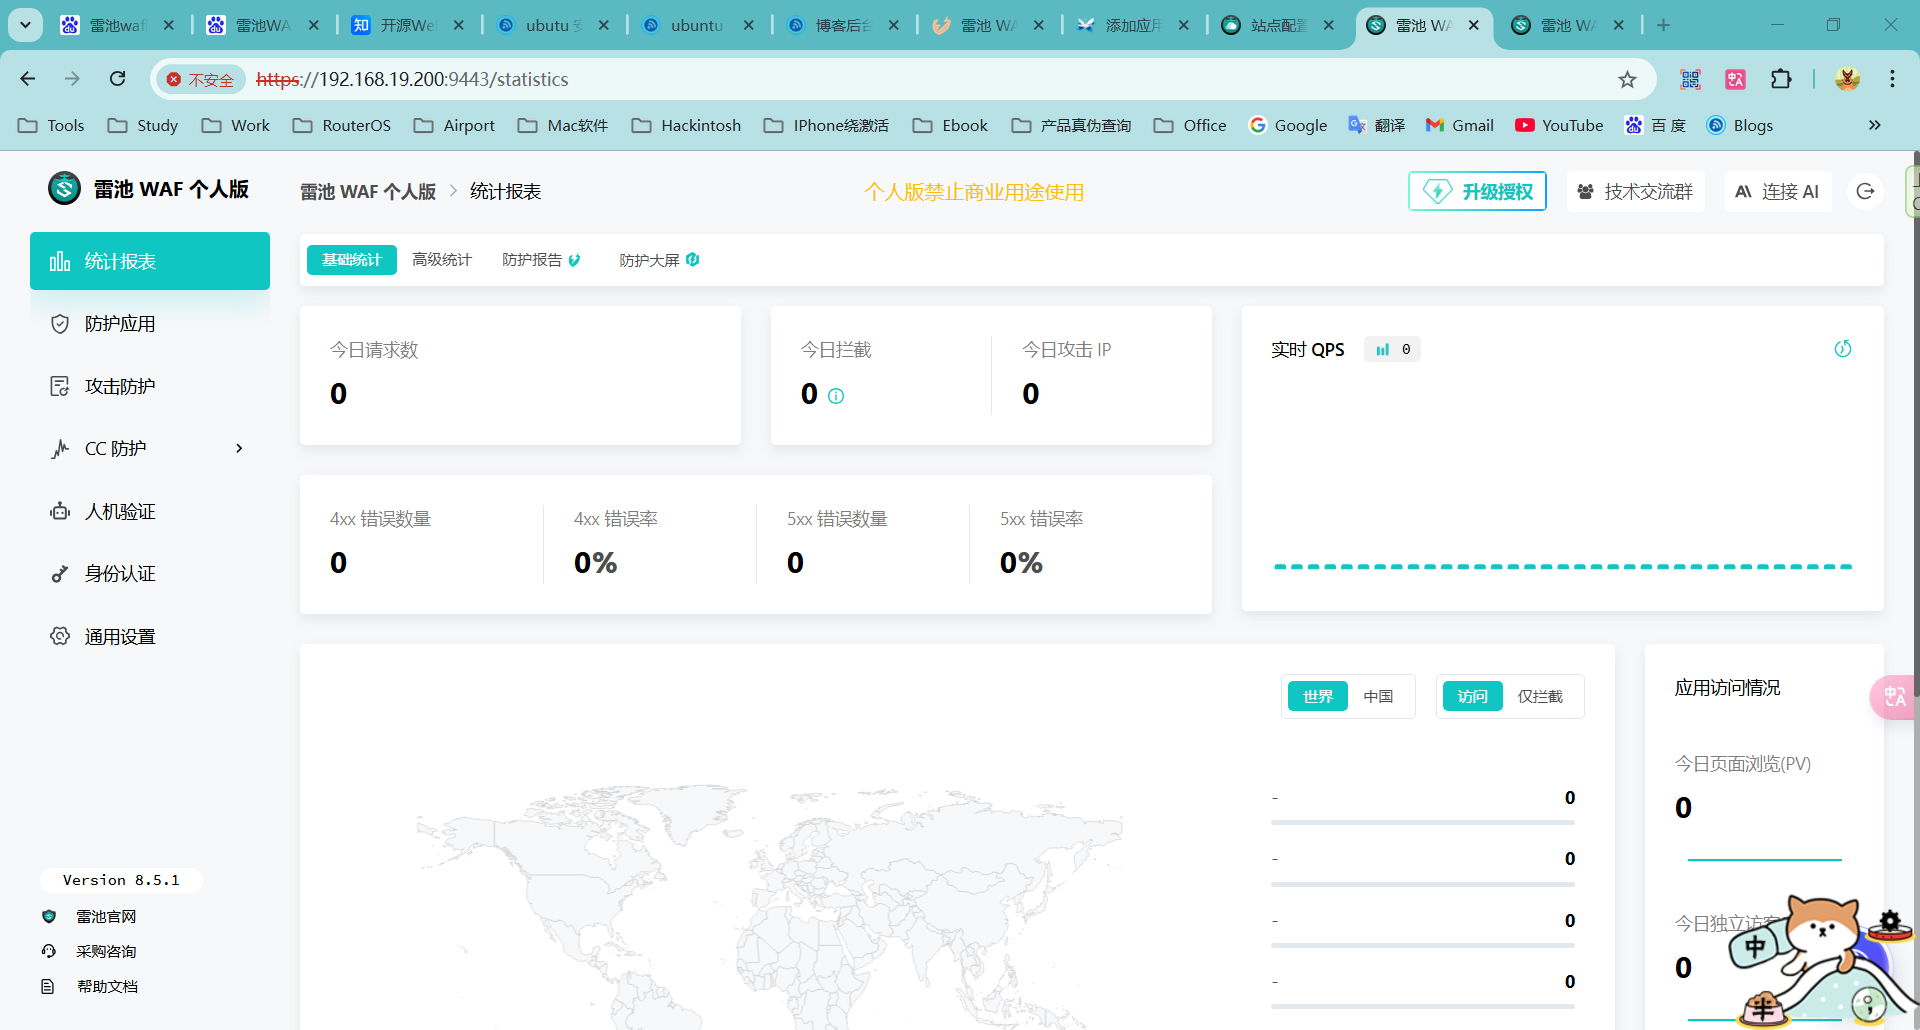
Task: Open the Tools bookmark folder
Action: [51, 125]
